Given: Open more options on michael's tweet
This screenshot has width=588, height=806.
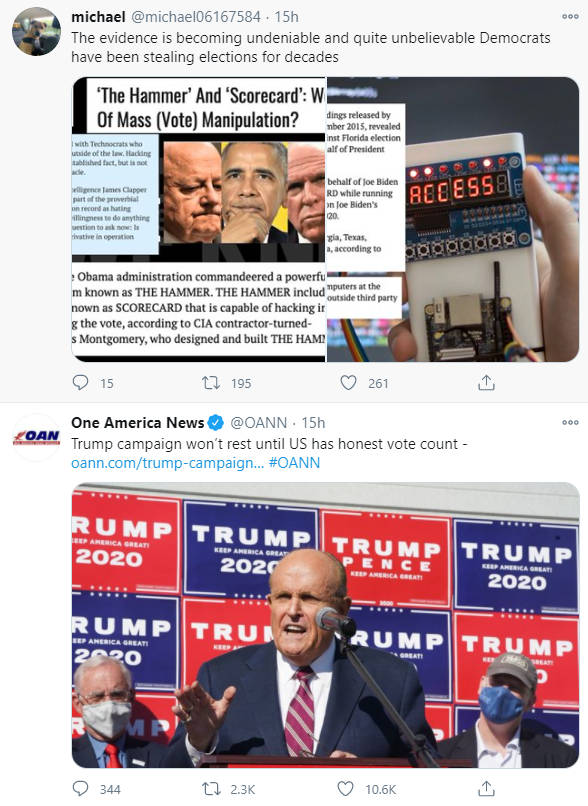Looking at the screenshot, I should click(x=570, y=16).
